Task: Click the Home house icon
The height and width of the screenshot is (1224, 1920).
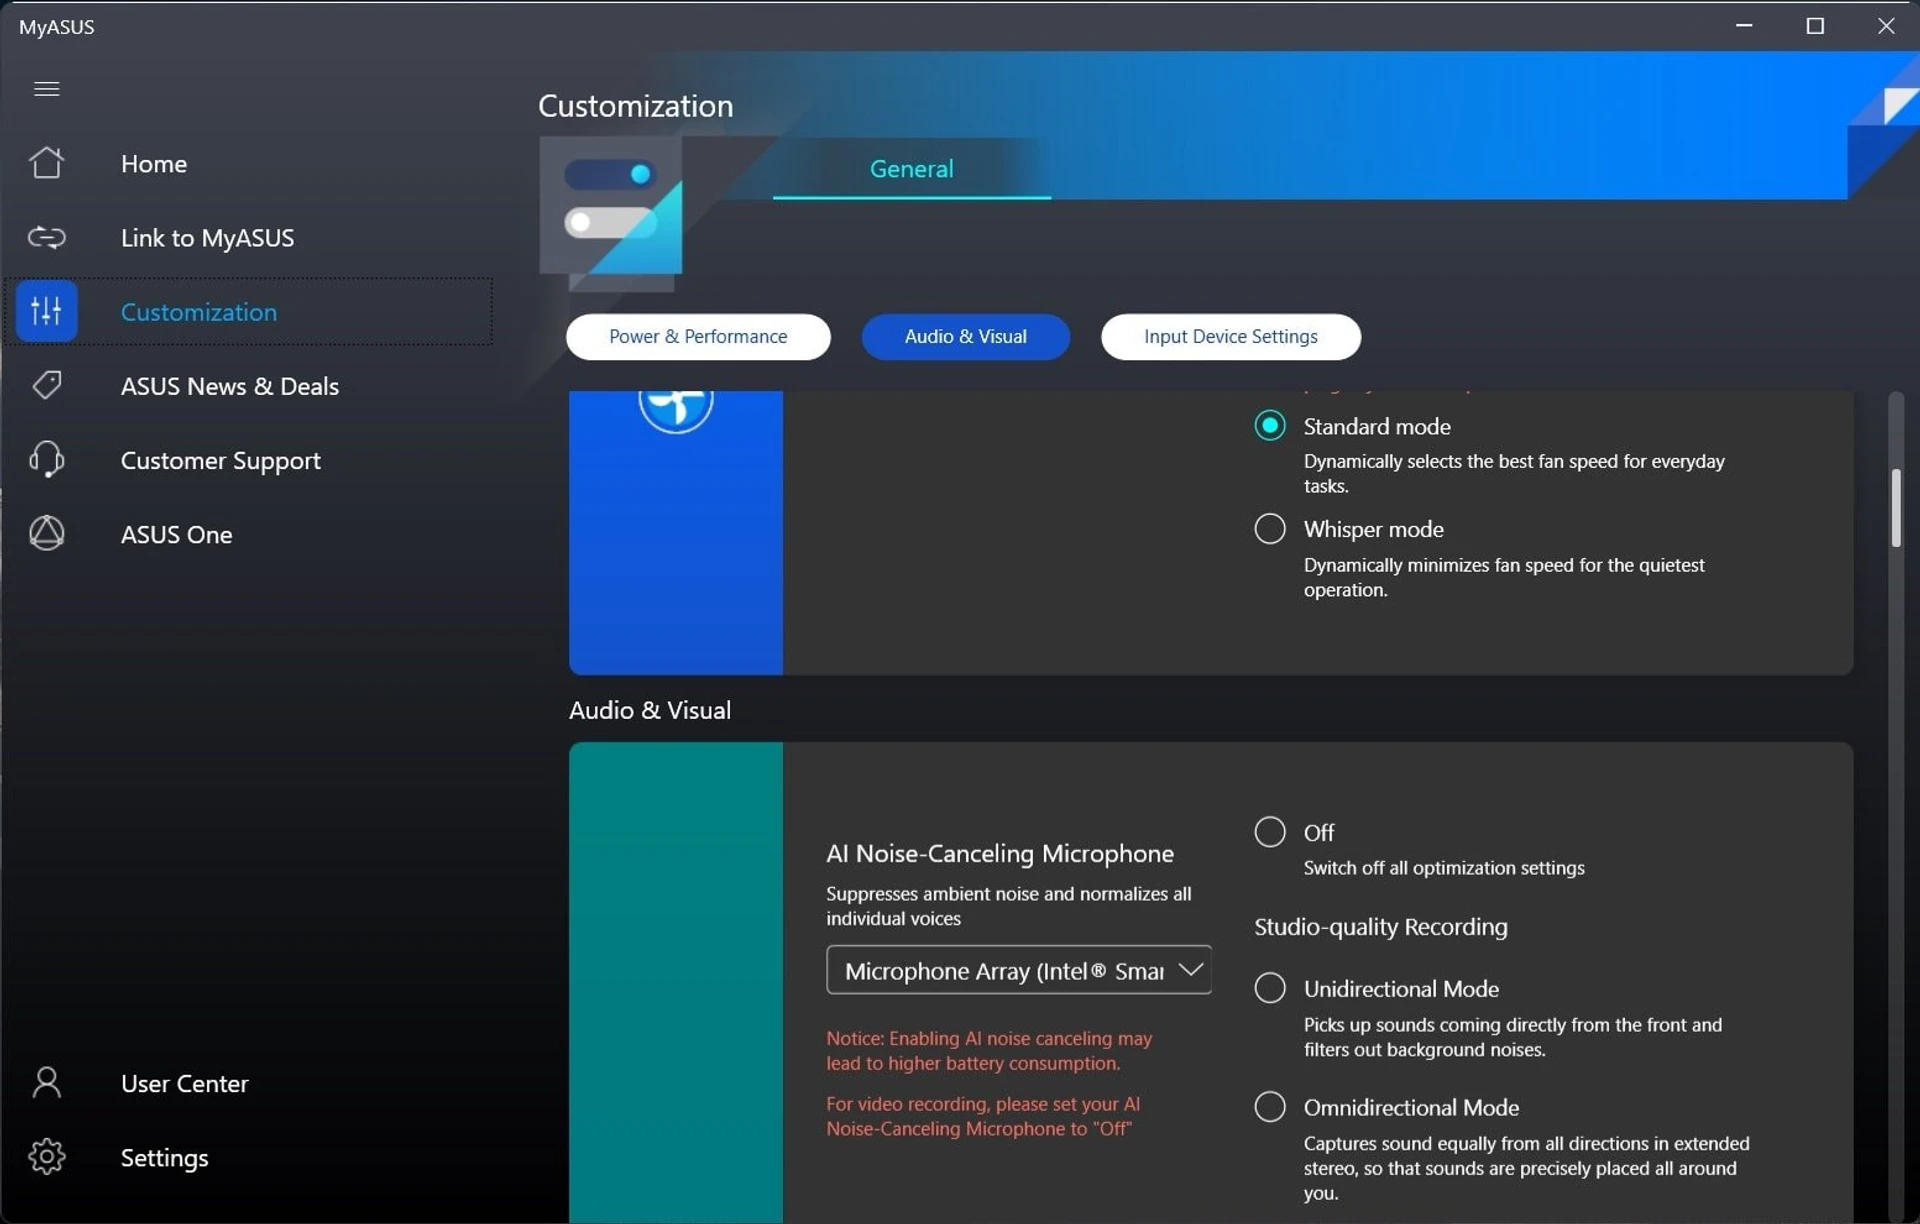Action: click(x=46, y=163)
